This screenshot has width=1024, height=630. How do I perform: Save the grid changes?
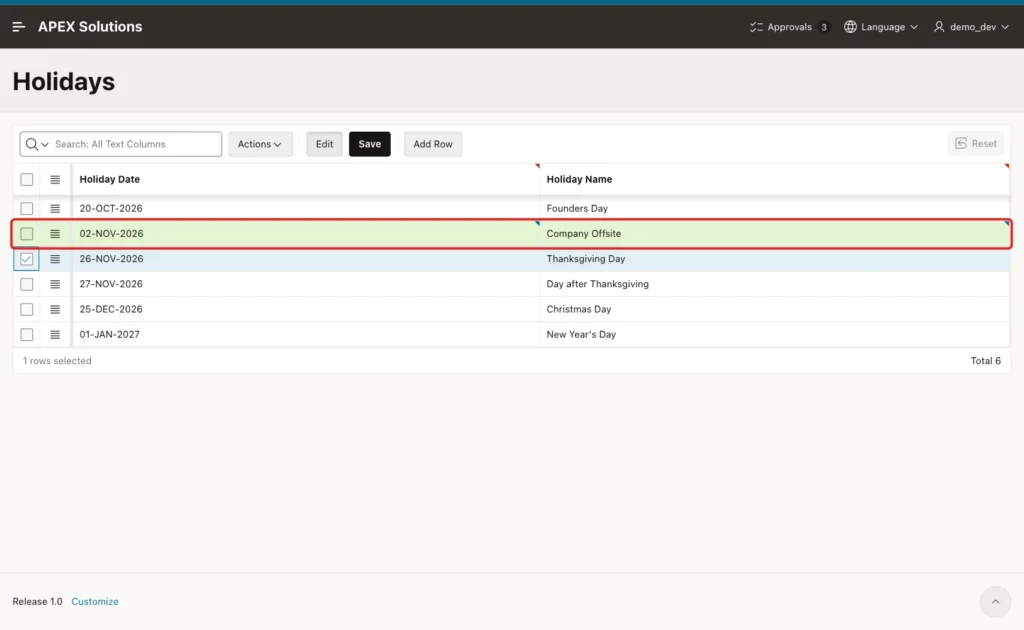[370, 144]
